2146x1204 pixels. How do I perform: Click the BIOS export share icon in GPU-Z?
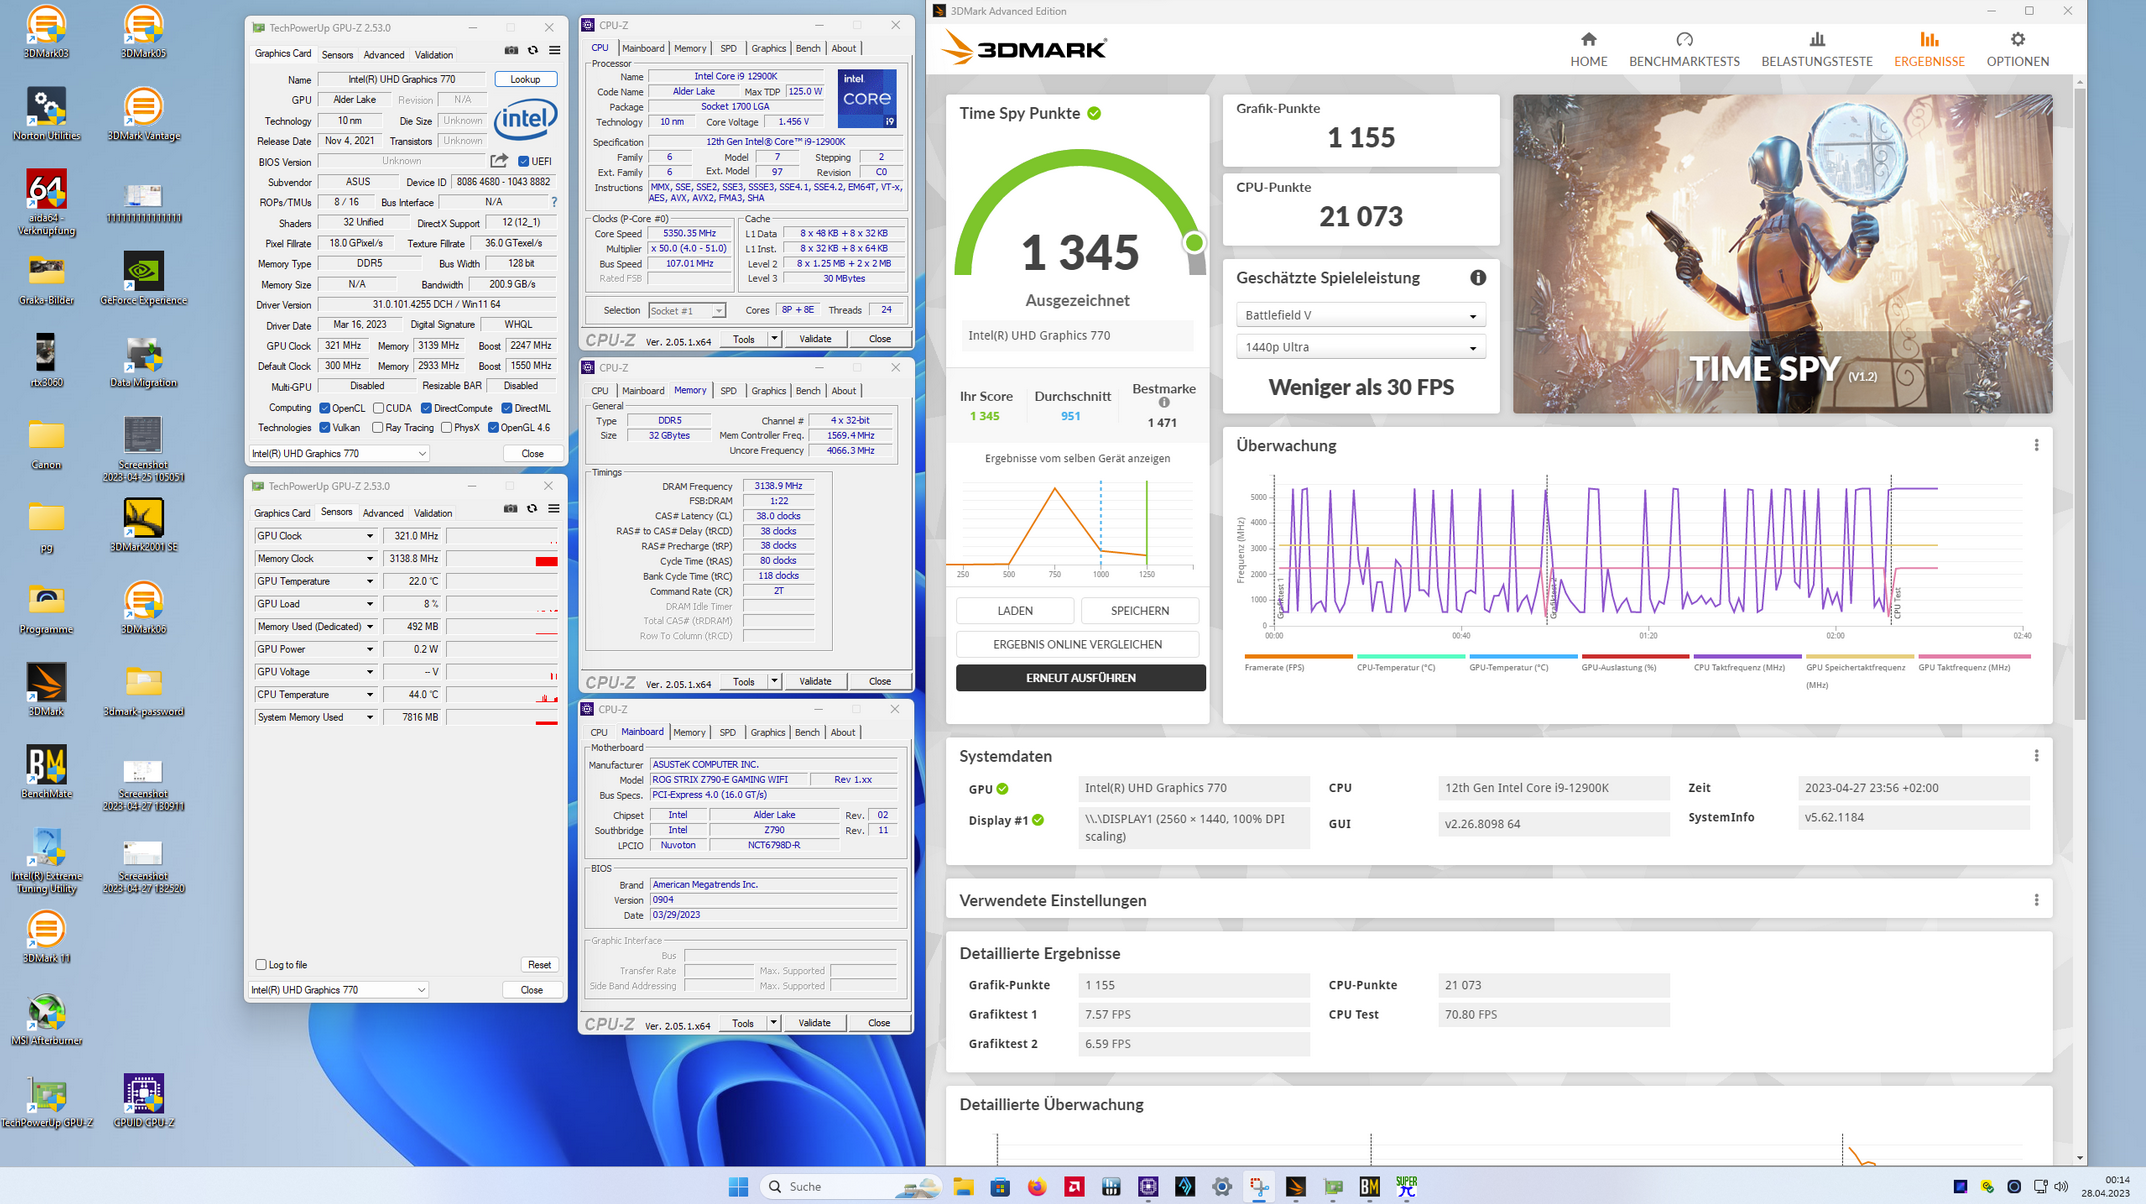click(499, 161)
